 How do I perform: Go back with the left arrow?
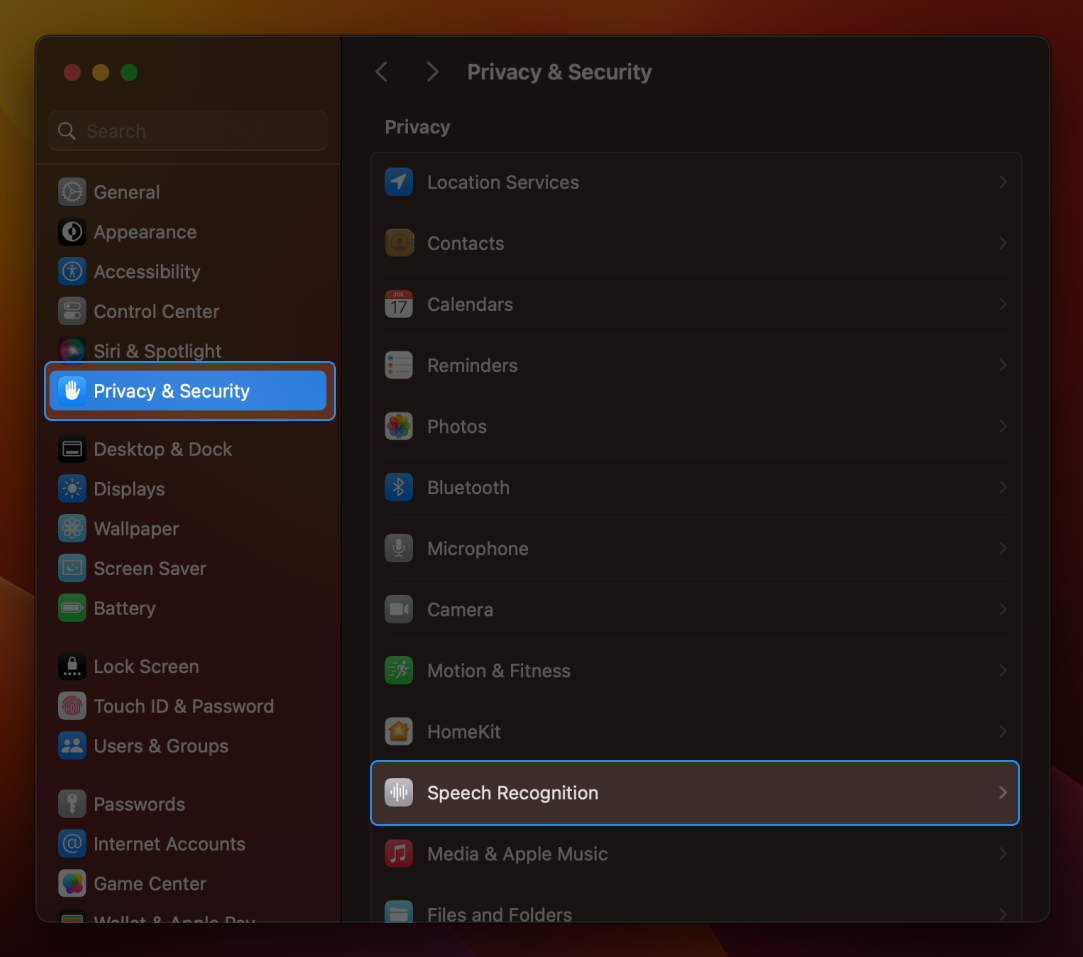coord(382,72)
